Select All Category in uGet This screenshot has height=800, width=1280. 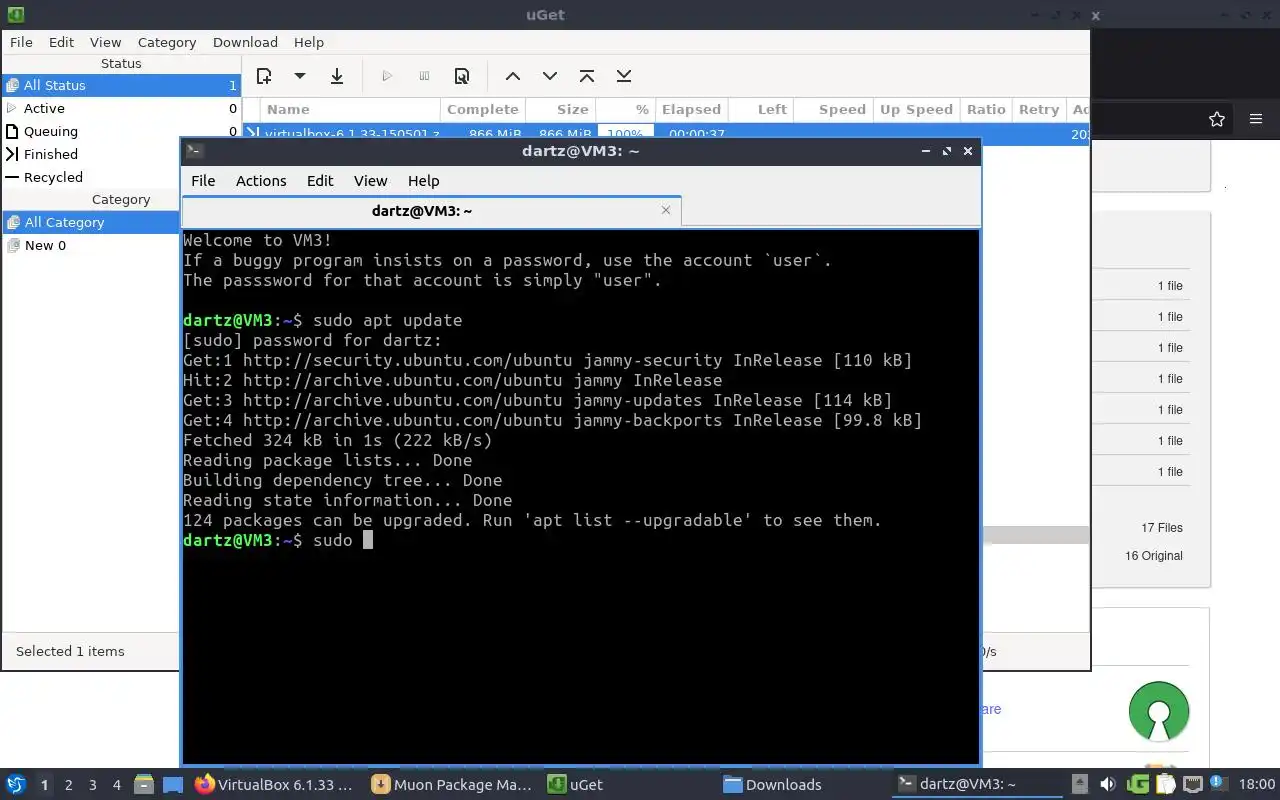click(90, 222)
